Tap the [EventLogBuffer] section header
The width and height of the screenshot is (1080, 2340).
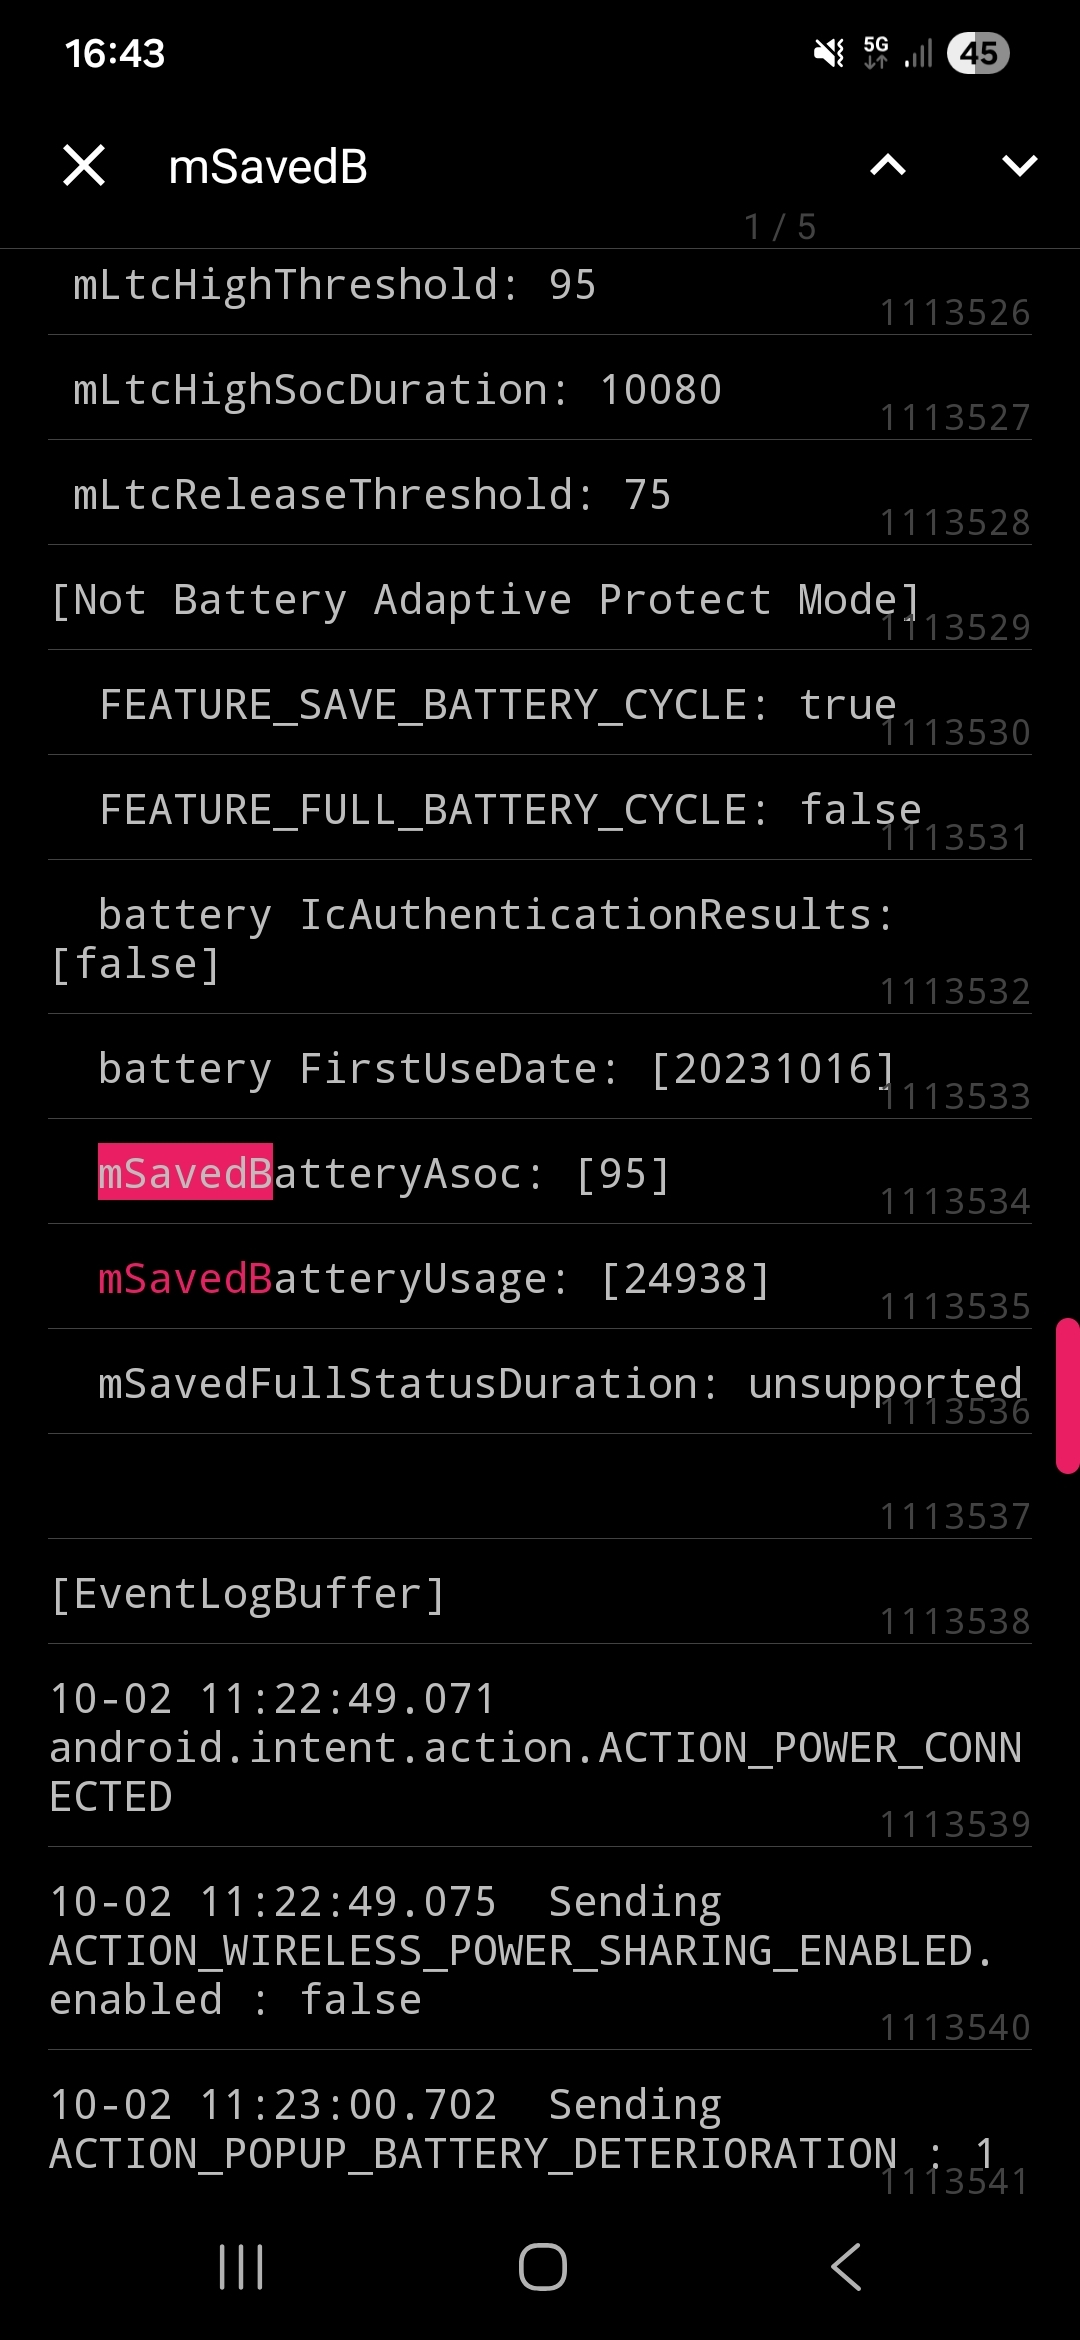248,1594
